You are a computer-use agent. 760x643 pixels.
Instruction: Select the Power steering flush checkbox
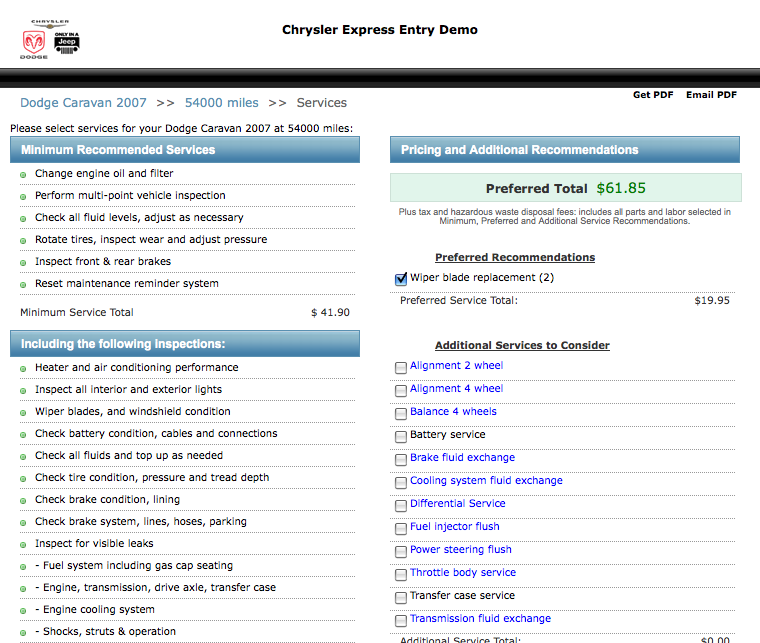401,552
